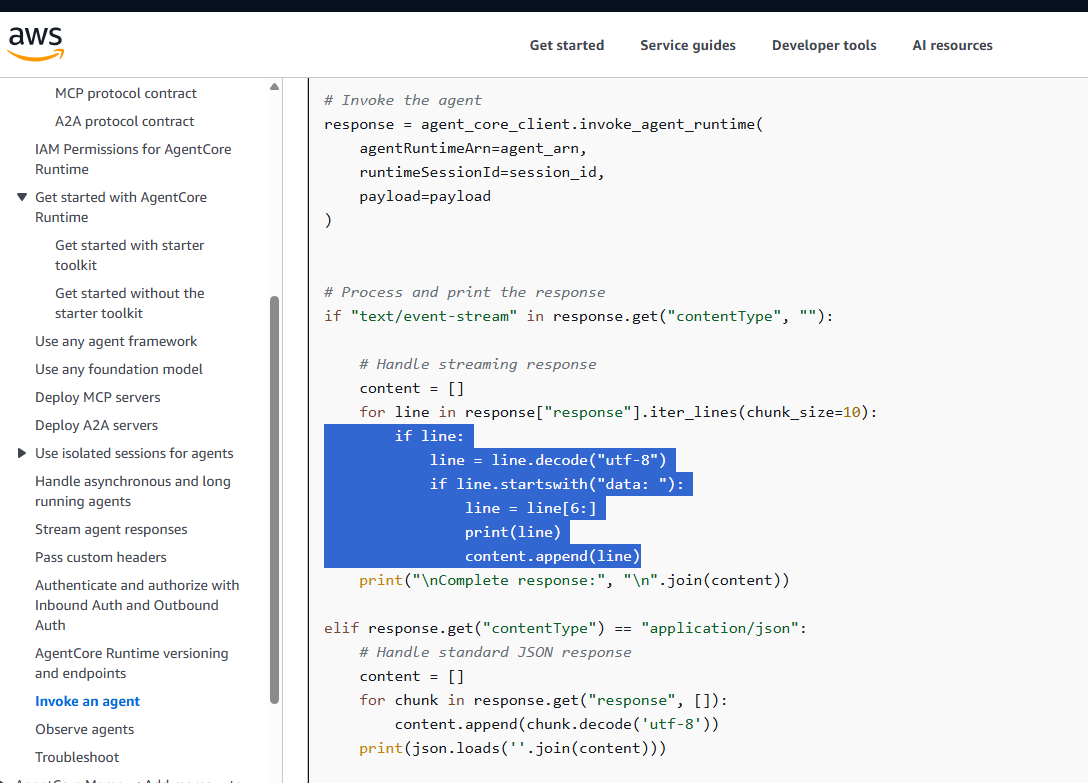1088x783 pixels.
Task: Click '# Handle streaming response' comment
Action: point(477,364)
